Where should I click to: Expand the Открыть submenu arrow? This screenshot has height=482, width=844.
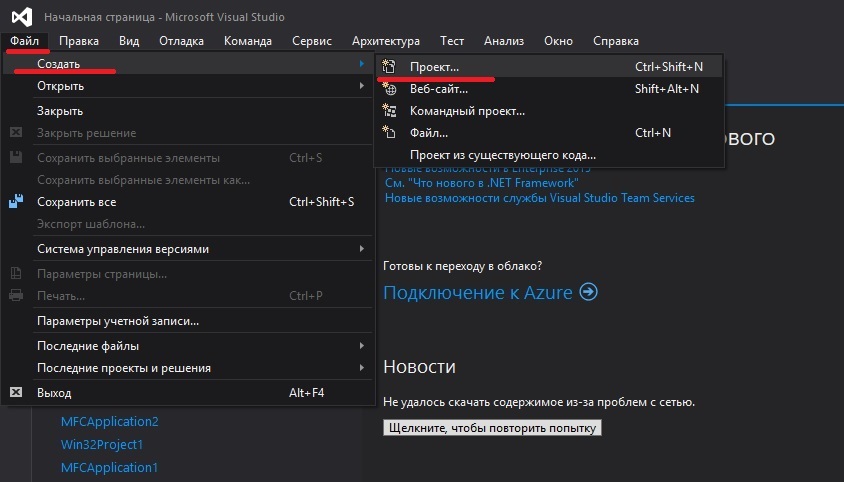pyautogui.click(x=362, y=86)
